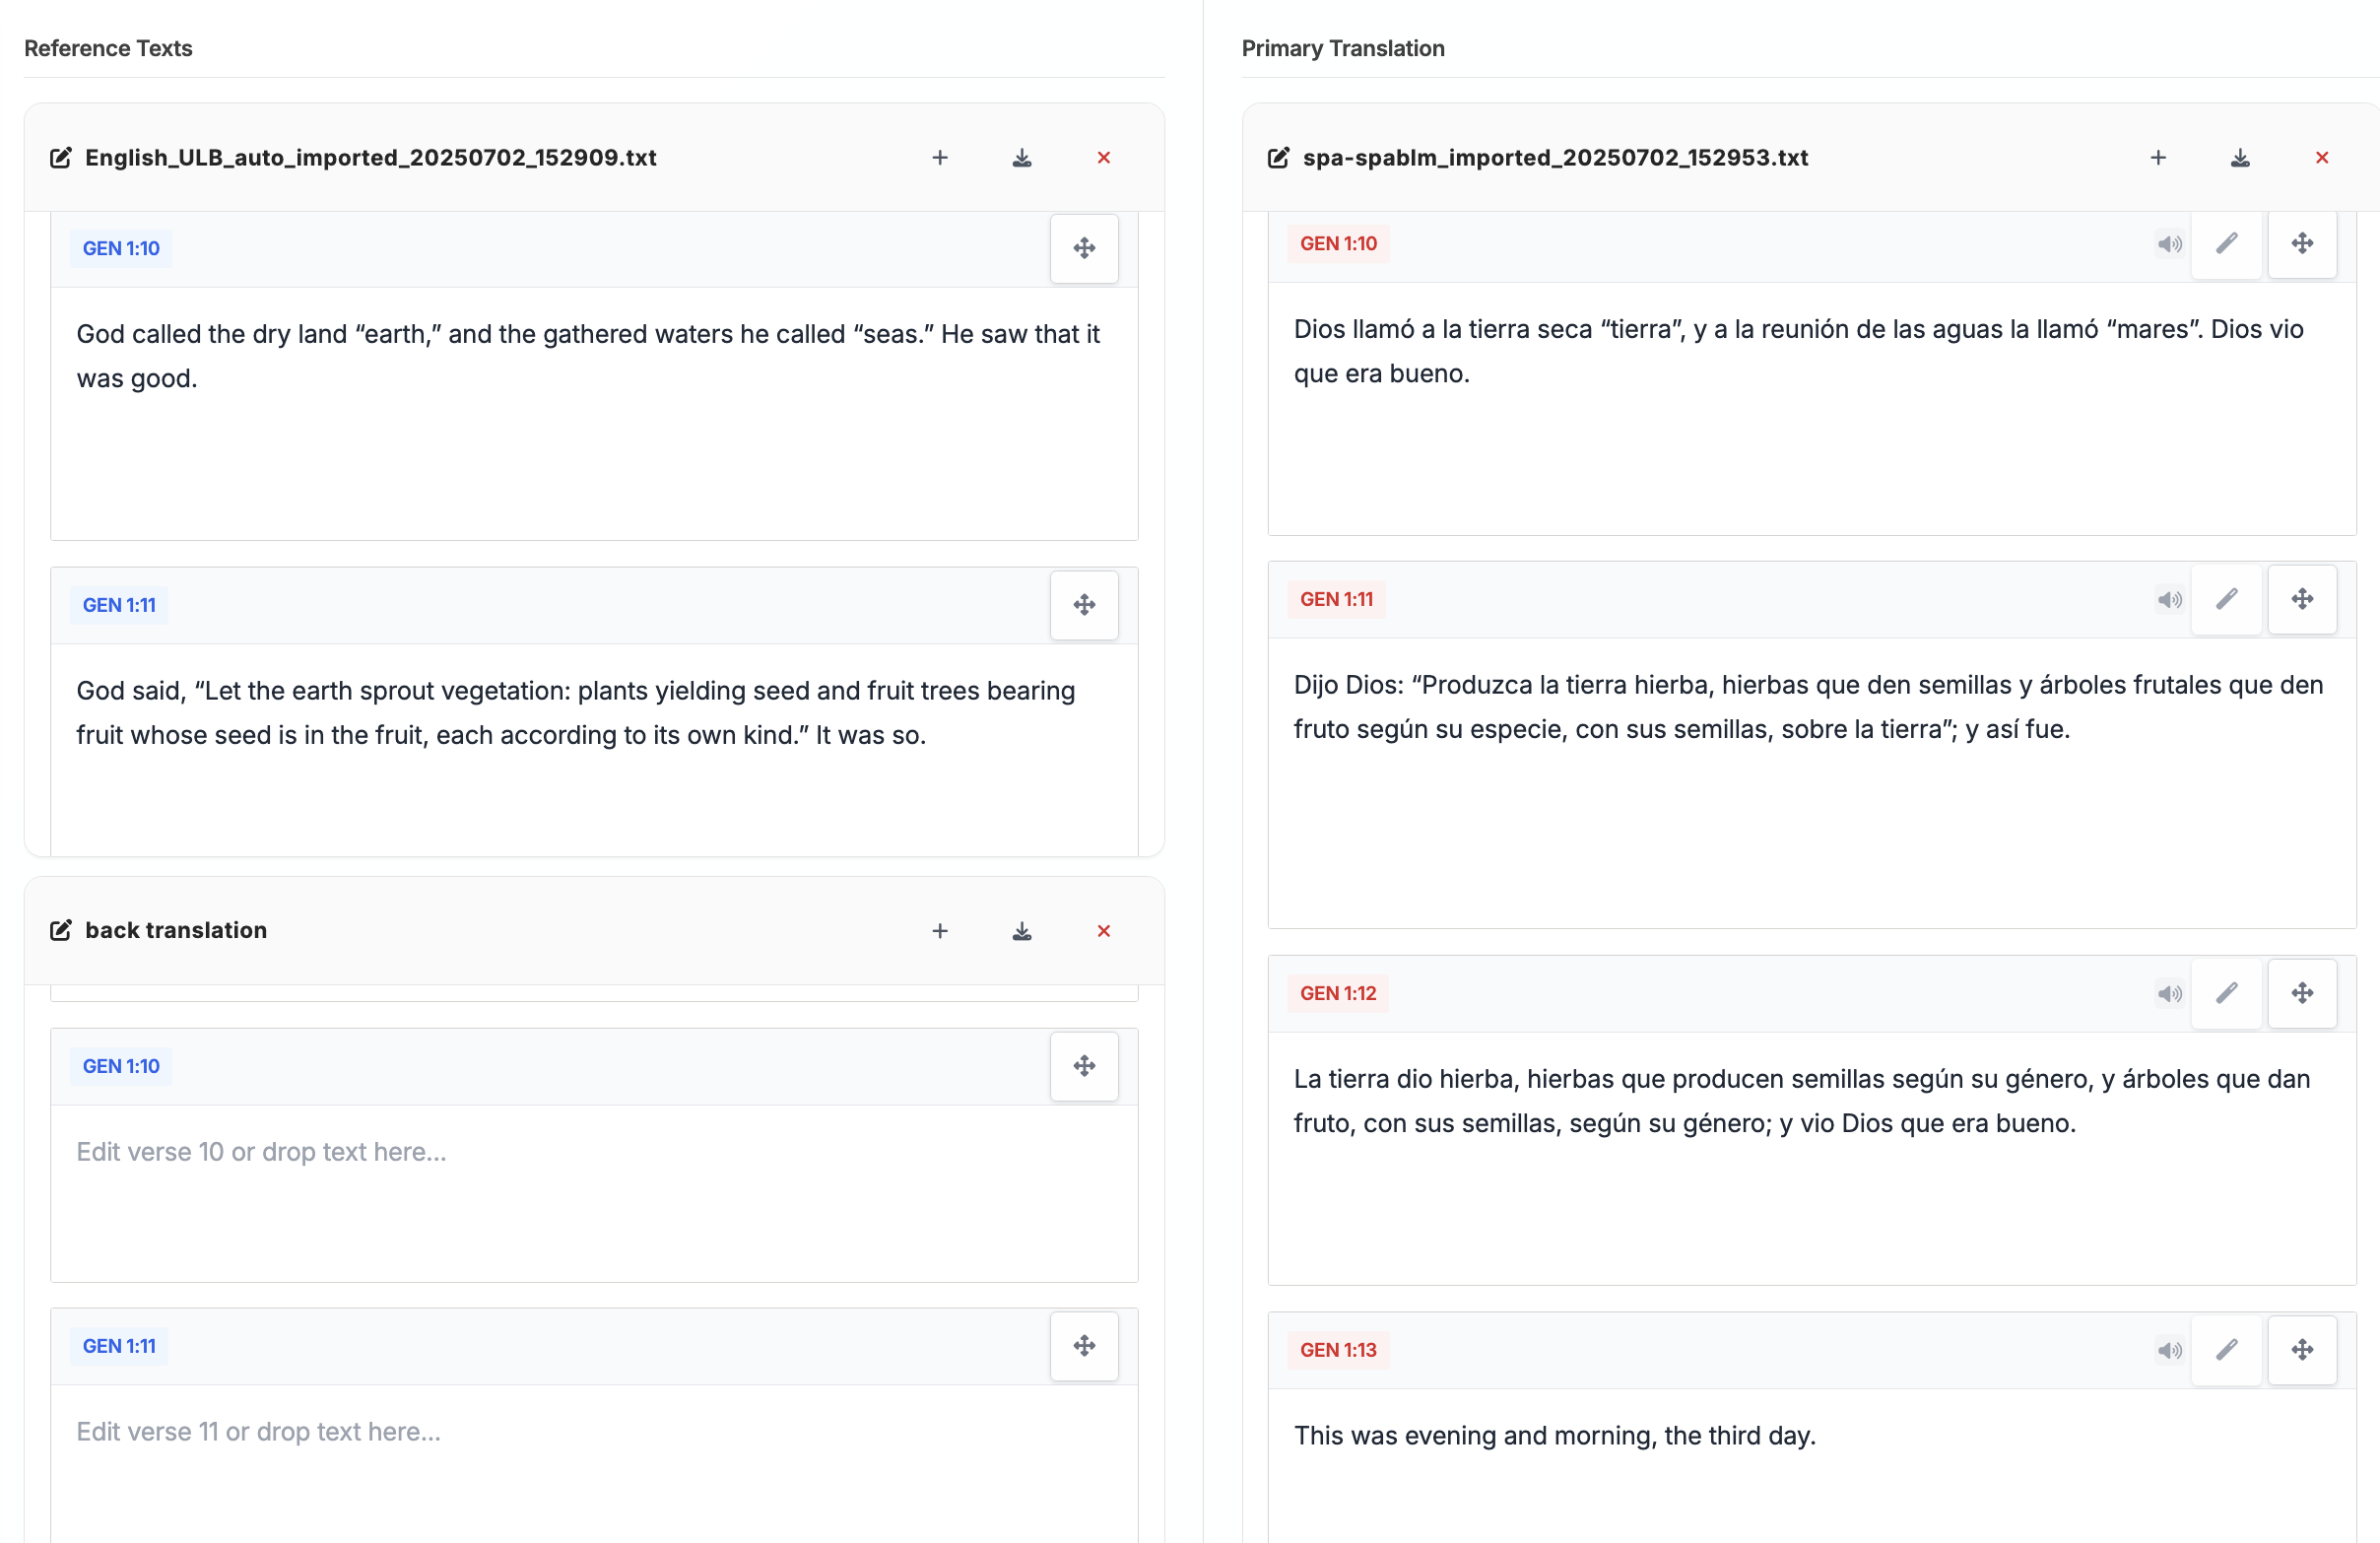This screenshot has height=1543, width=2380.
Task: Edit Spanish verse GEN 1:11 with pencil
Action: (x=2226, y=600)
